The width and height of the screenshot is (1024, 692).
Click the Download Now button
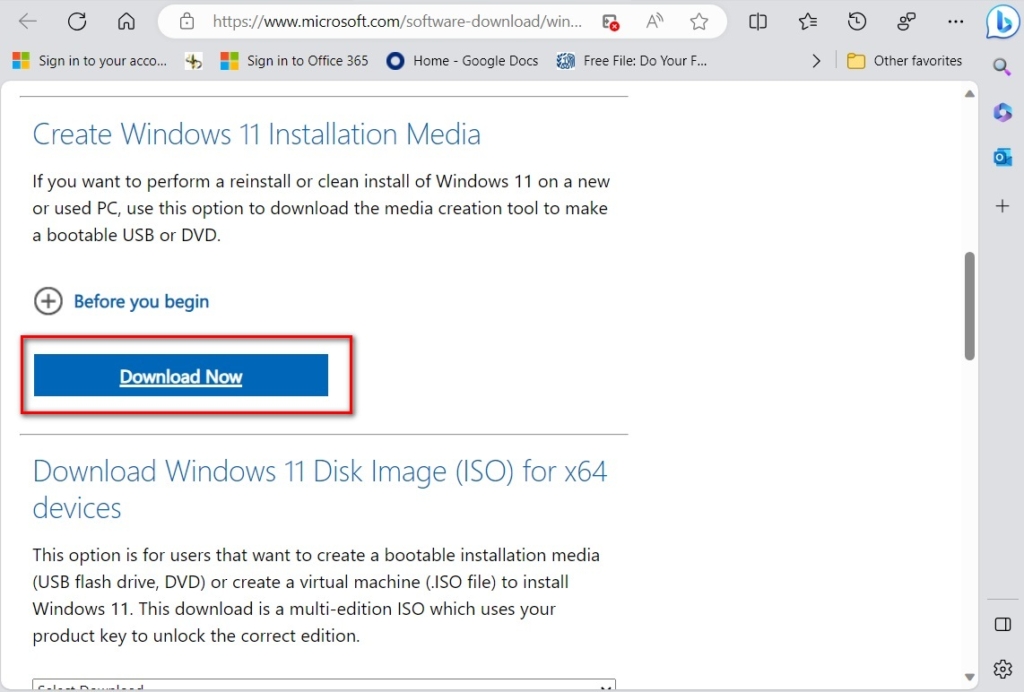181,376
